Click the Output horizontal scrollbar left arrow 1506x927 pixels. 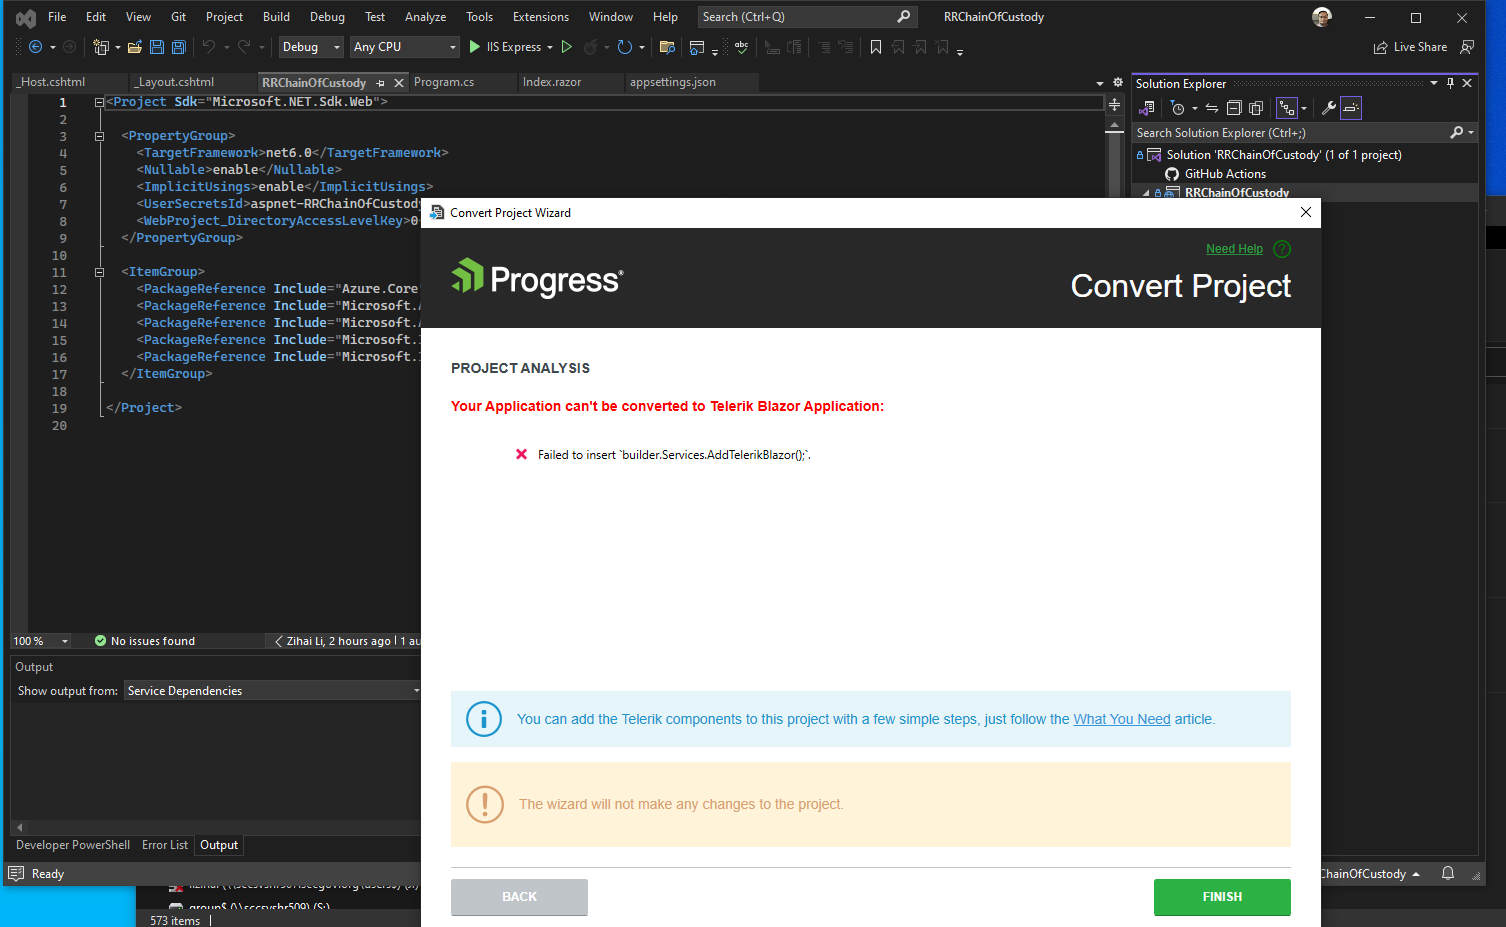(x=19, y=828)
